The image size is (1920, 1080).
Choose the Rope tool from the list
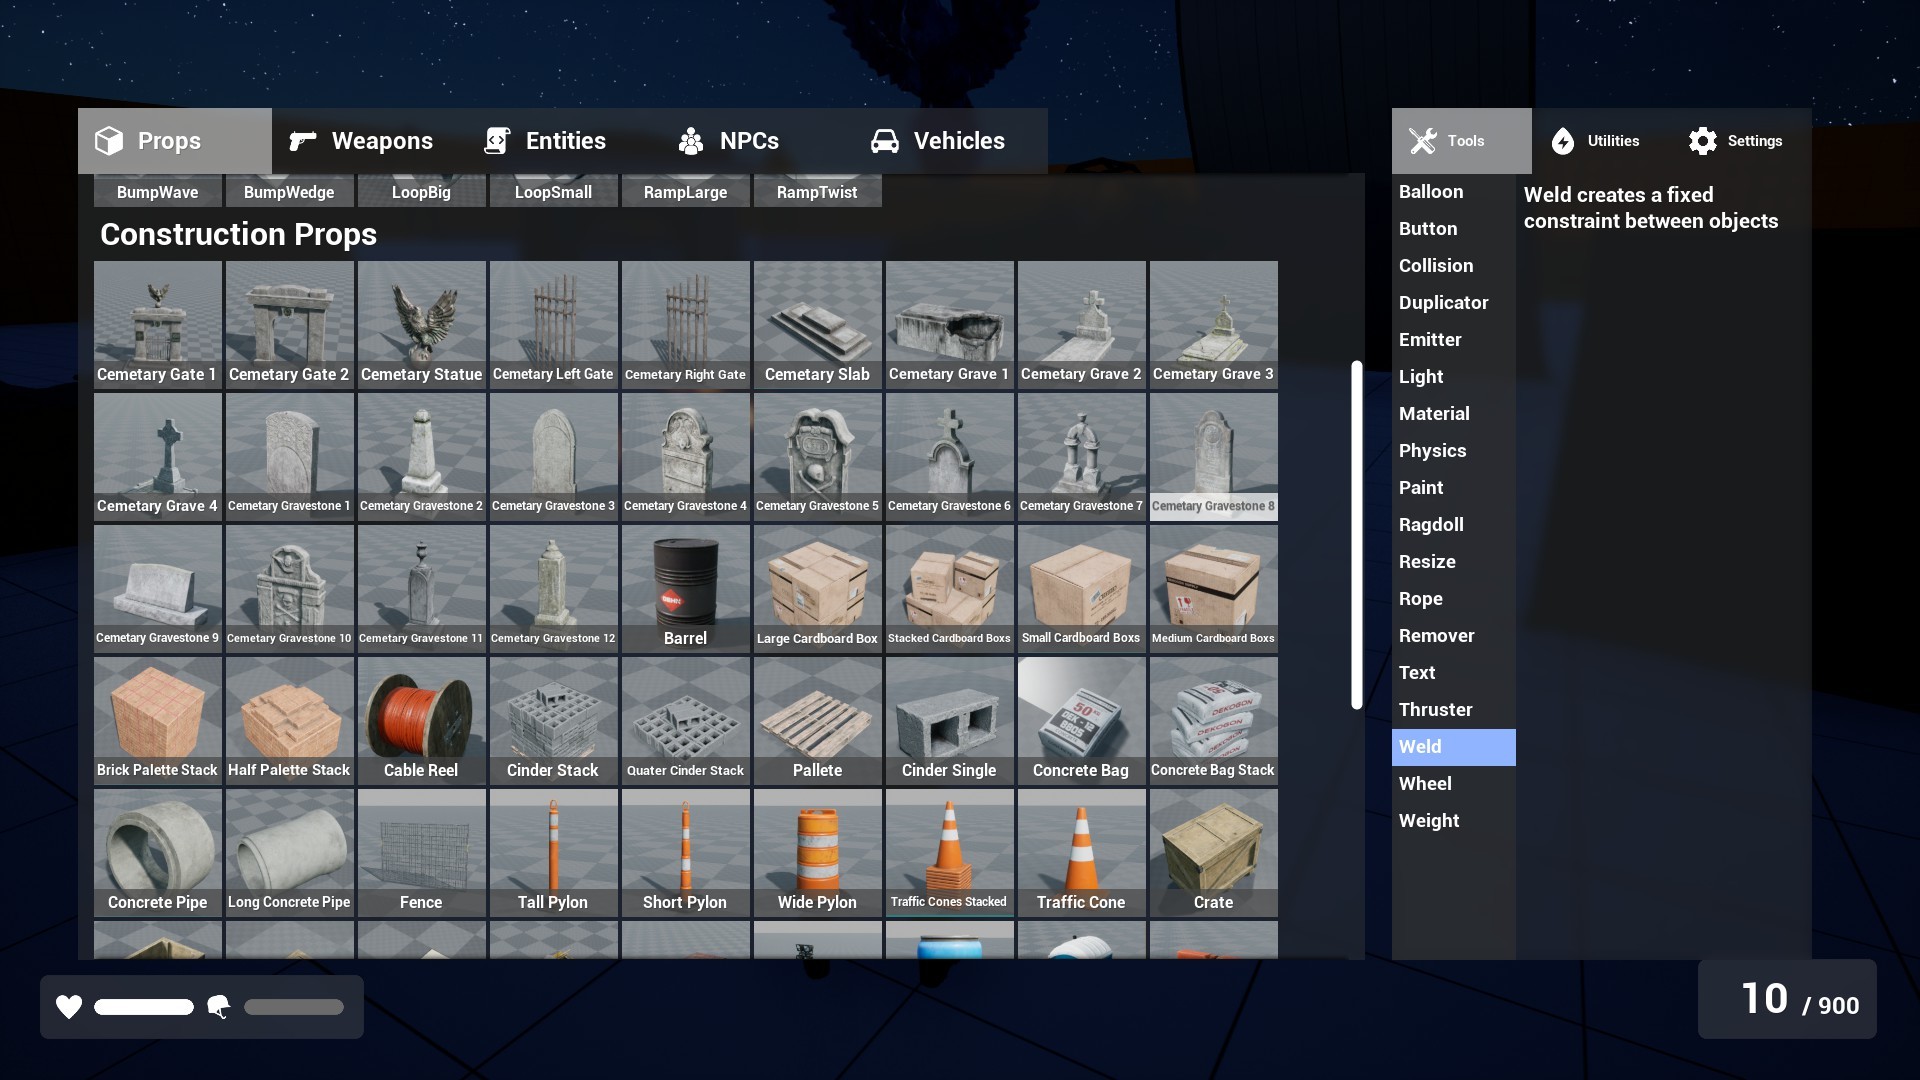1420,598
